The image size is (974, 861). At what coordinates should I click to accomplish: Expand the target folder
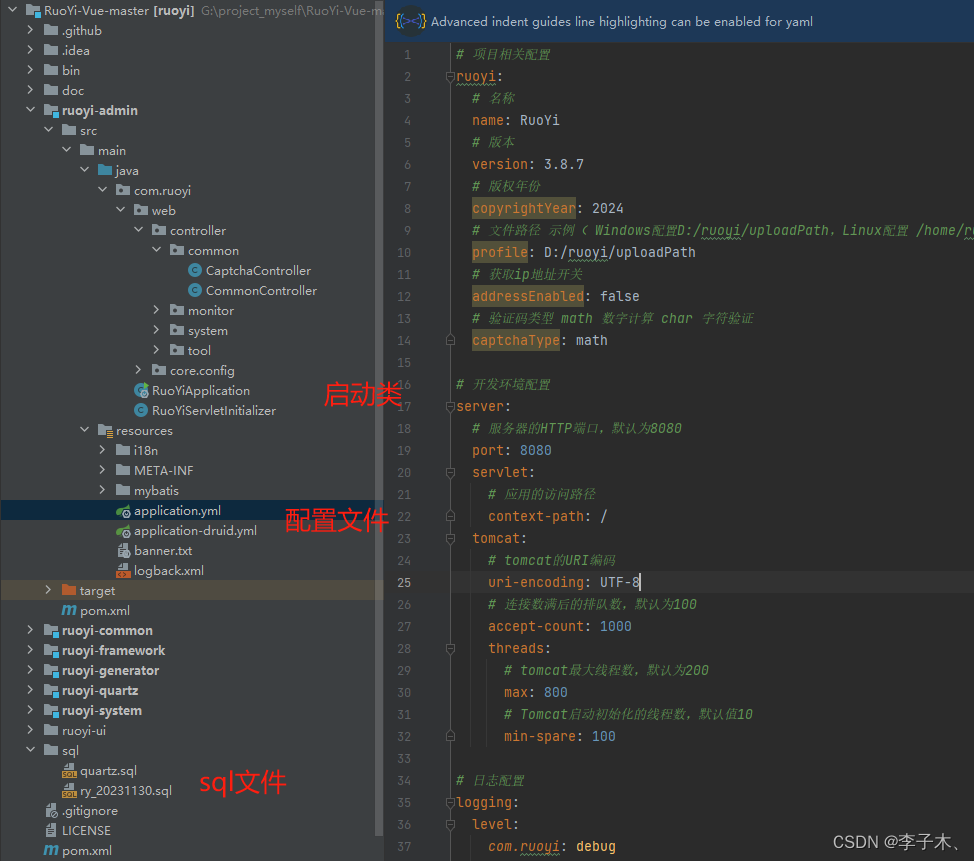pos(48,590)
